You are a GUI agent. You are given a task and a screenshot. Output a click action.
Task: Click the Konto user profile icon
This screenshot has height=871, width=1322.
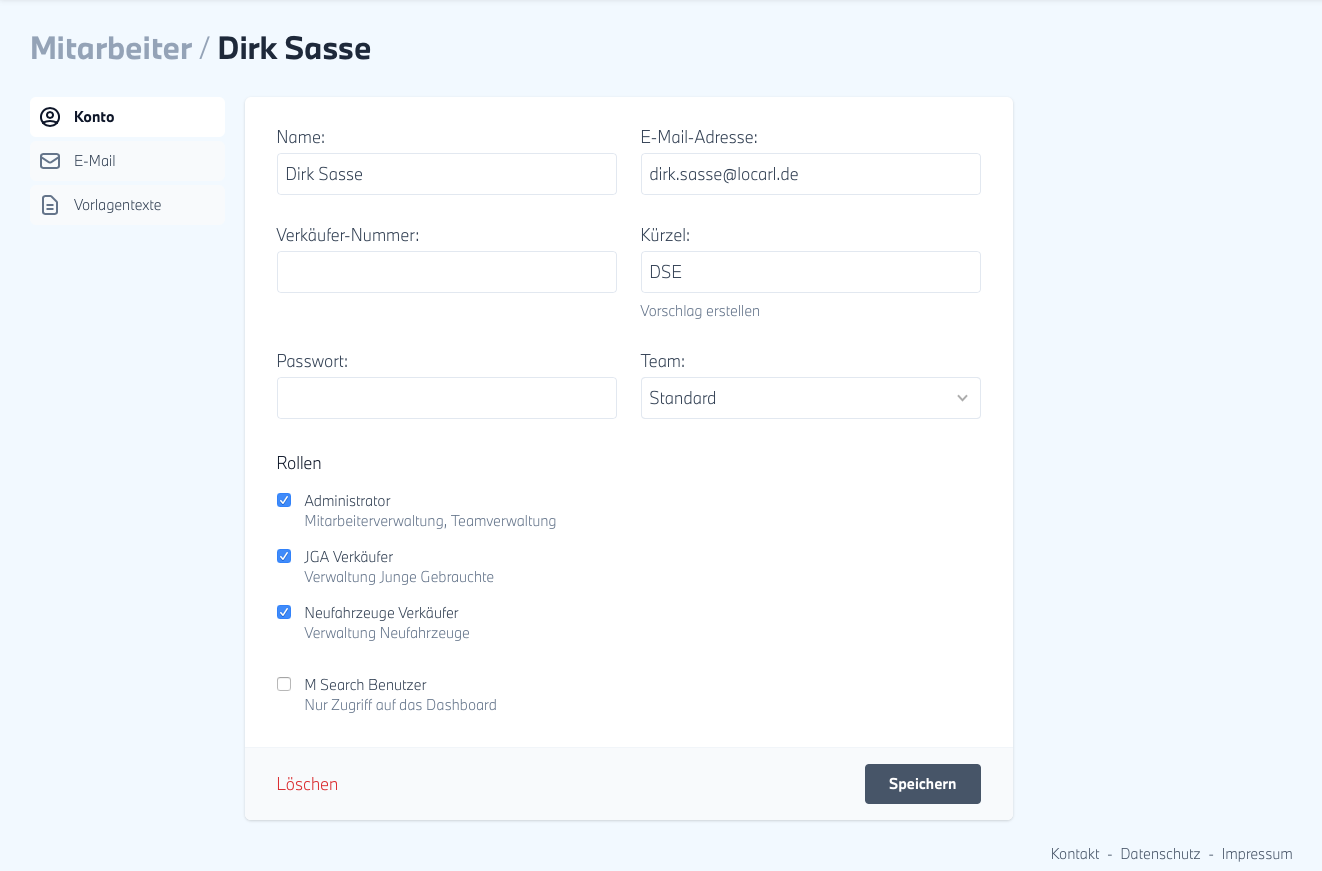point(50,117)
